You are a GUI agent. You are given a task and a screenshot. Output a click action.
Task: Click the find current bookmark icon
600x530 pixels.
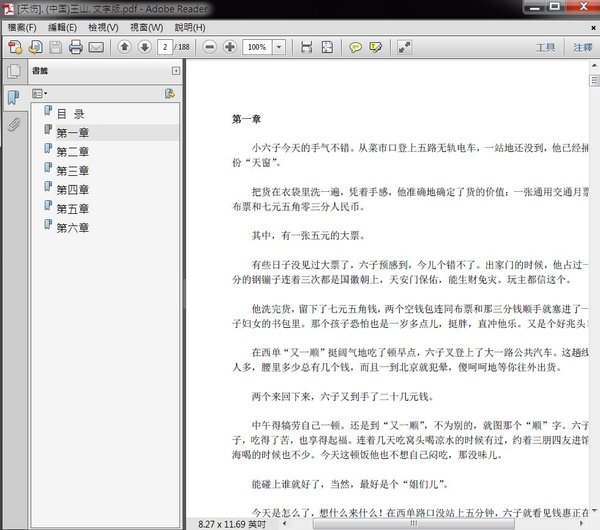tap(170, 94)
